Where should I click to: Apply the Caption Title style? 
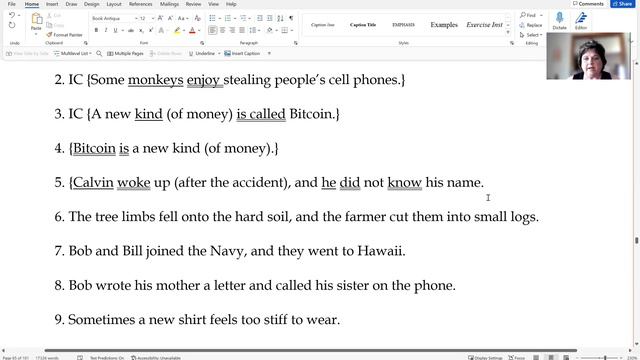pyautogui.click(x=363, y=25)
